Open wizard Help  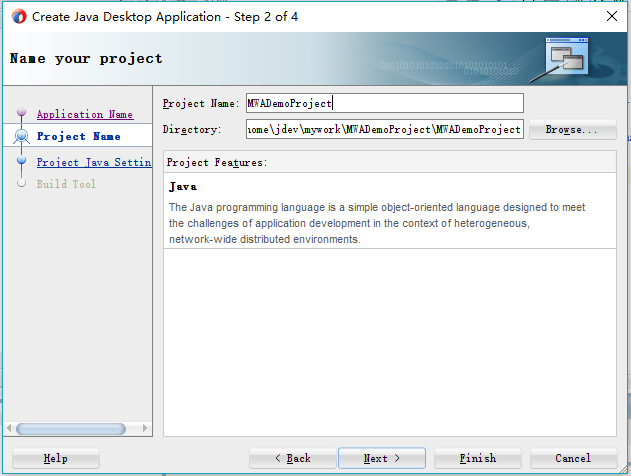56,458
